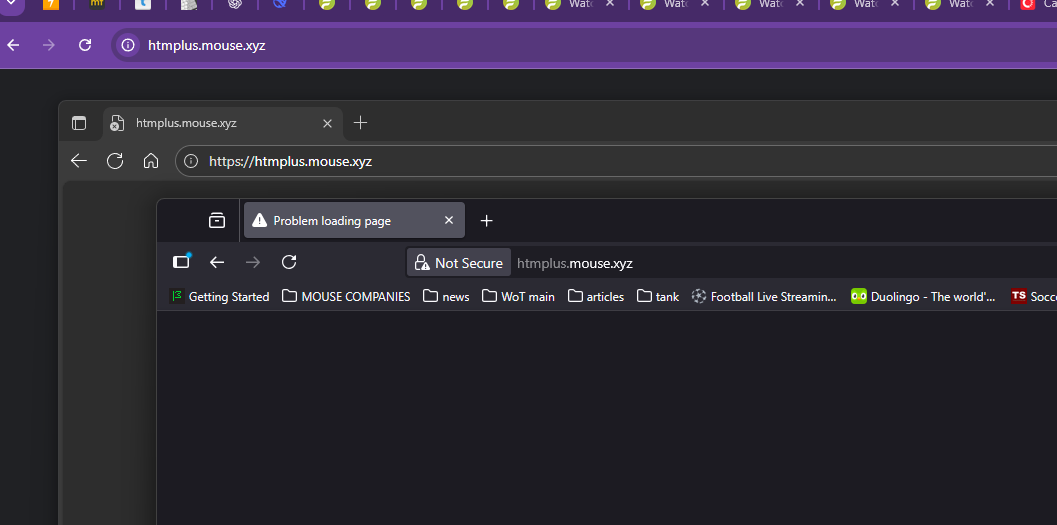The width and height of the screenshot is (1057, 525).
Task: Click the https://htmplus.mouse.xyz address field
Action: coord(615,162)
